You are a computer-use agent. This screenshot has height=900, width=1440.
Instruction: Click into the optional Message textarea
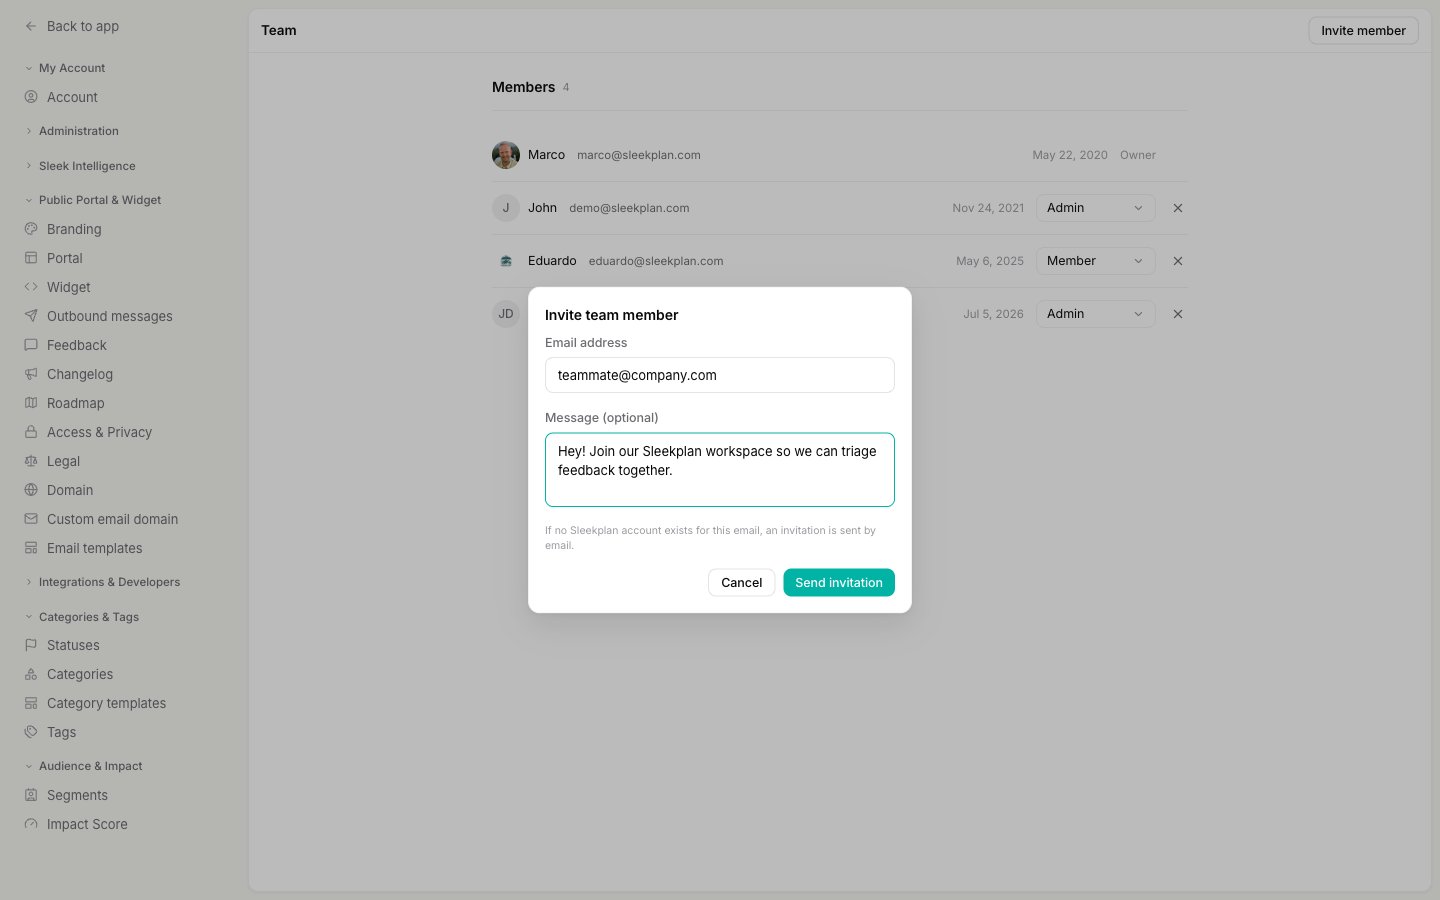coord(720,470)
